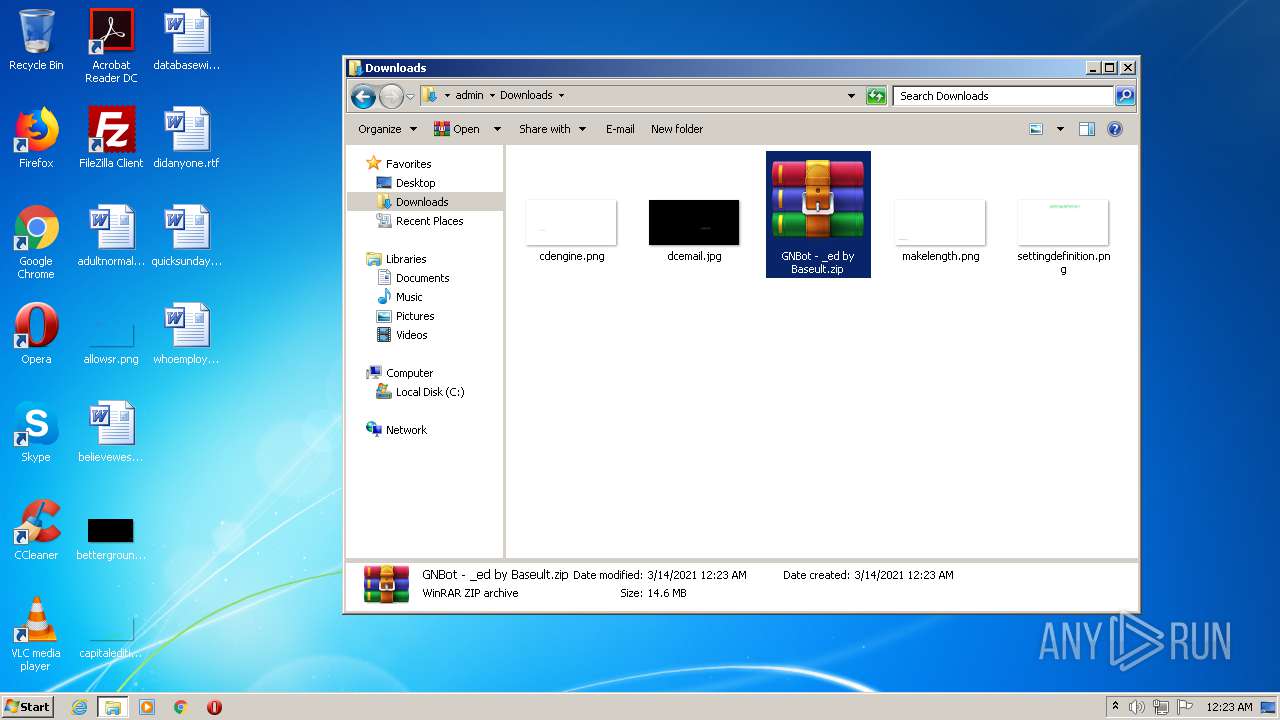Viewport: 1280px width, 720px height.
Task: Select capitaledit... file on desktop
Action: click(x=111, y=634)
